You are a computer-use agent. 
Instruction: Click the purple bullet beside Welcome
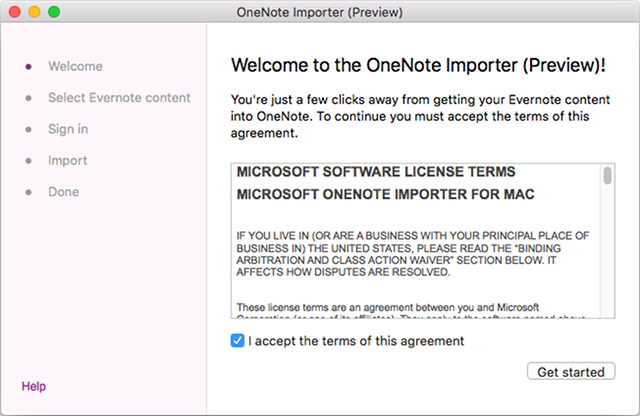[28, 67]
